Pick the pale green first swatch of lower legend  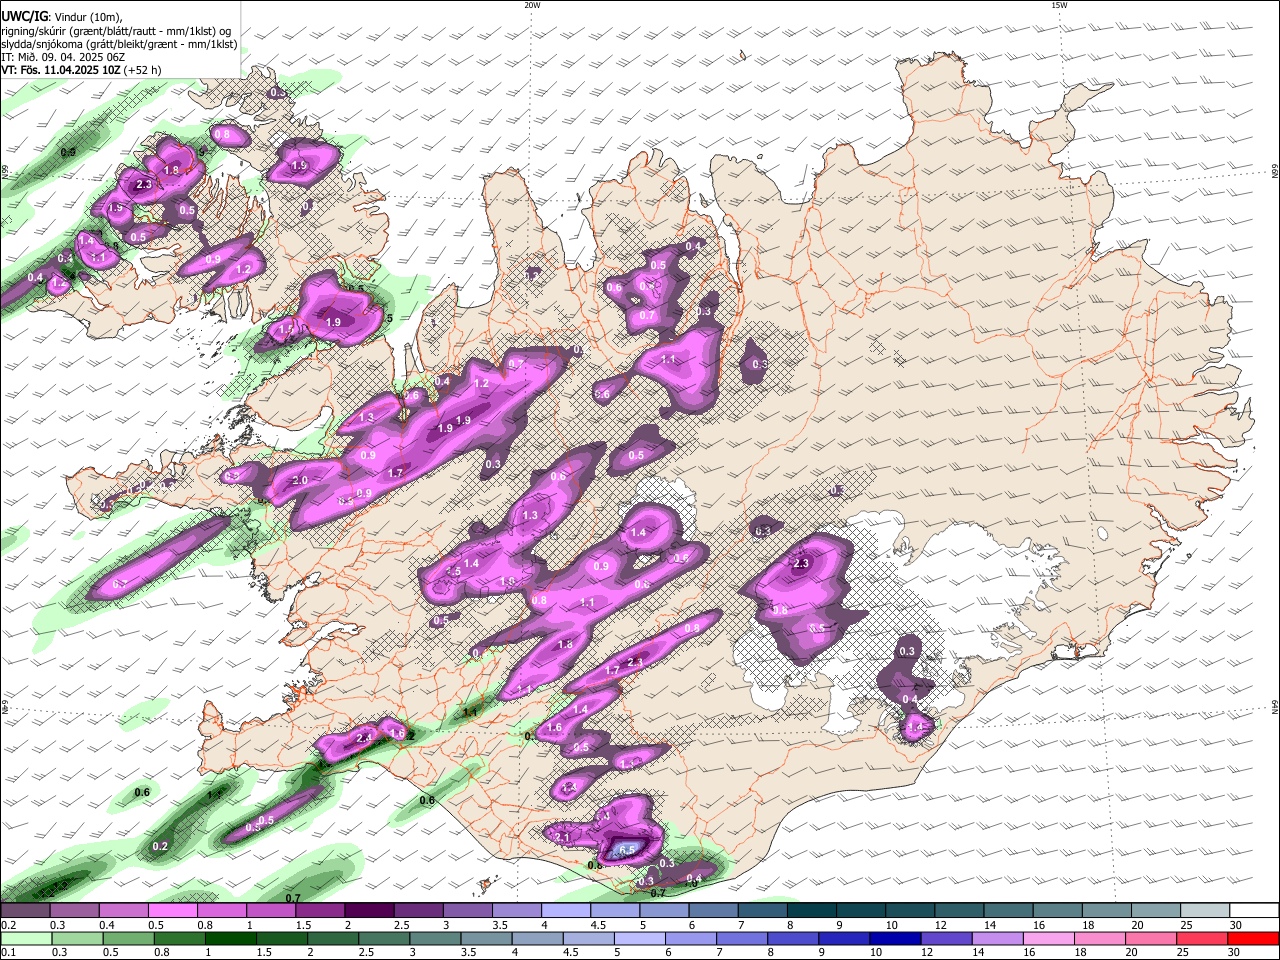tap(25, 939)
